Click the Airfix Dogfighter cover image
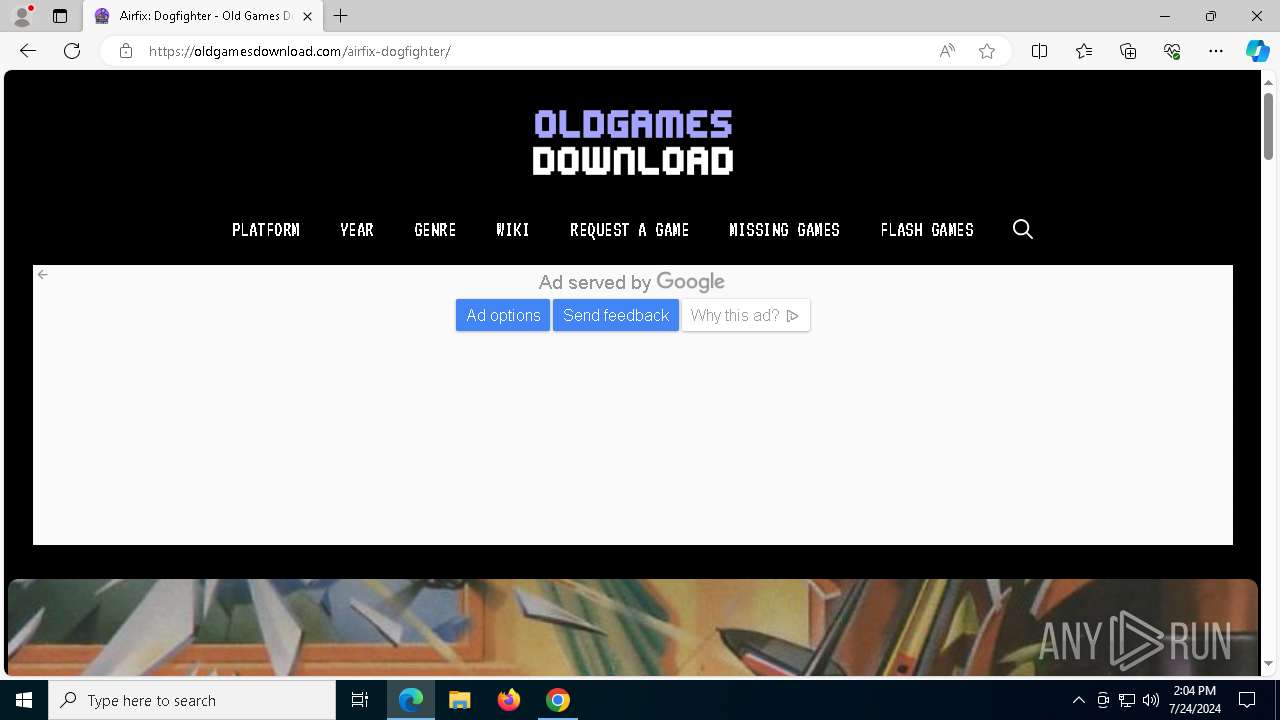 pyautogui.click(x=632, y=628)
